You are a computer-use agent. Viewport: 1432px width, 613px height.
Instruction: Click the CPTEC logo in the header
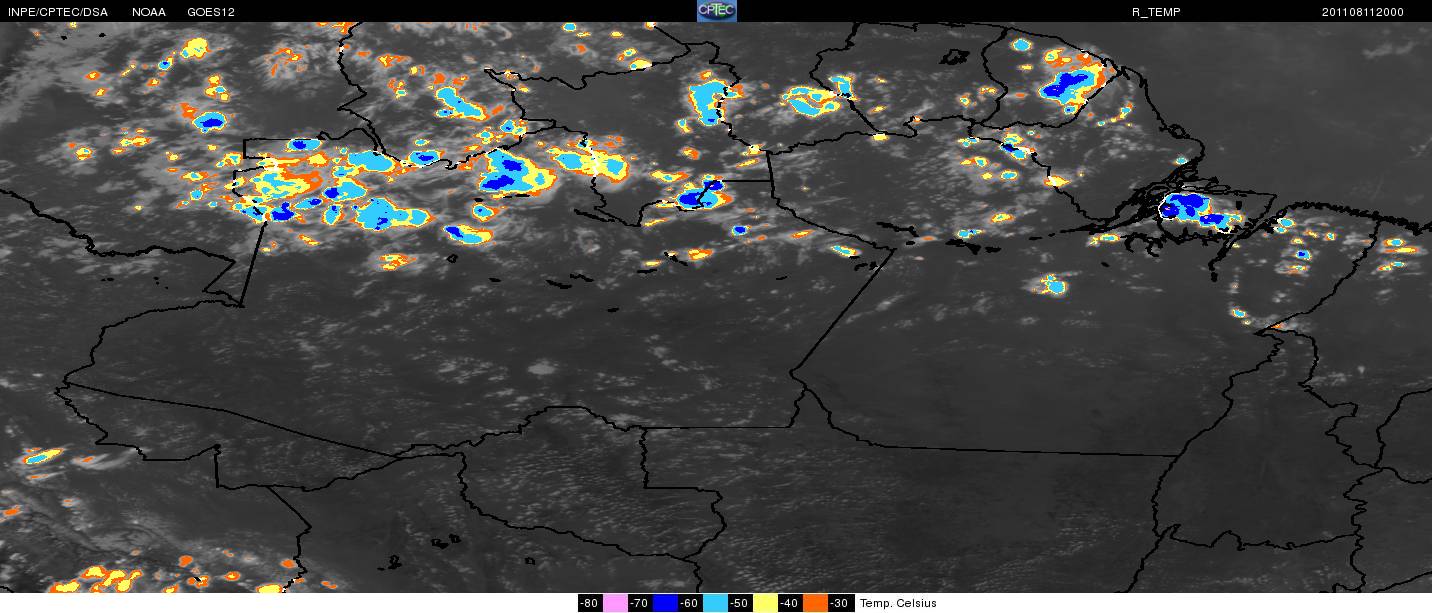point(716,11)
